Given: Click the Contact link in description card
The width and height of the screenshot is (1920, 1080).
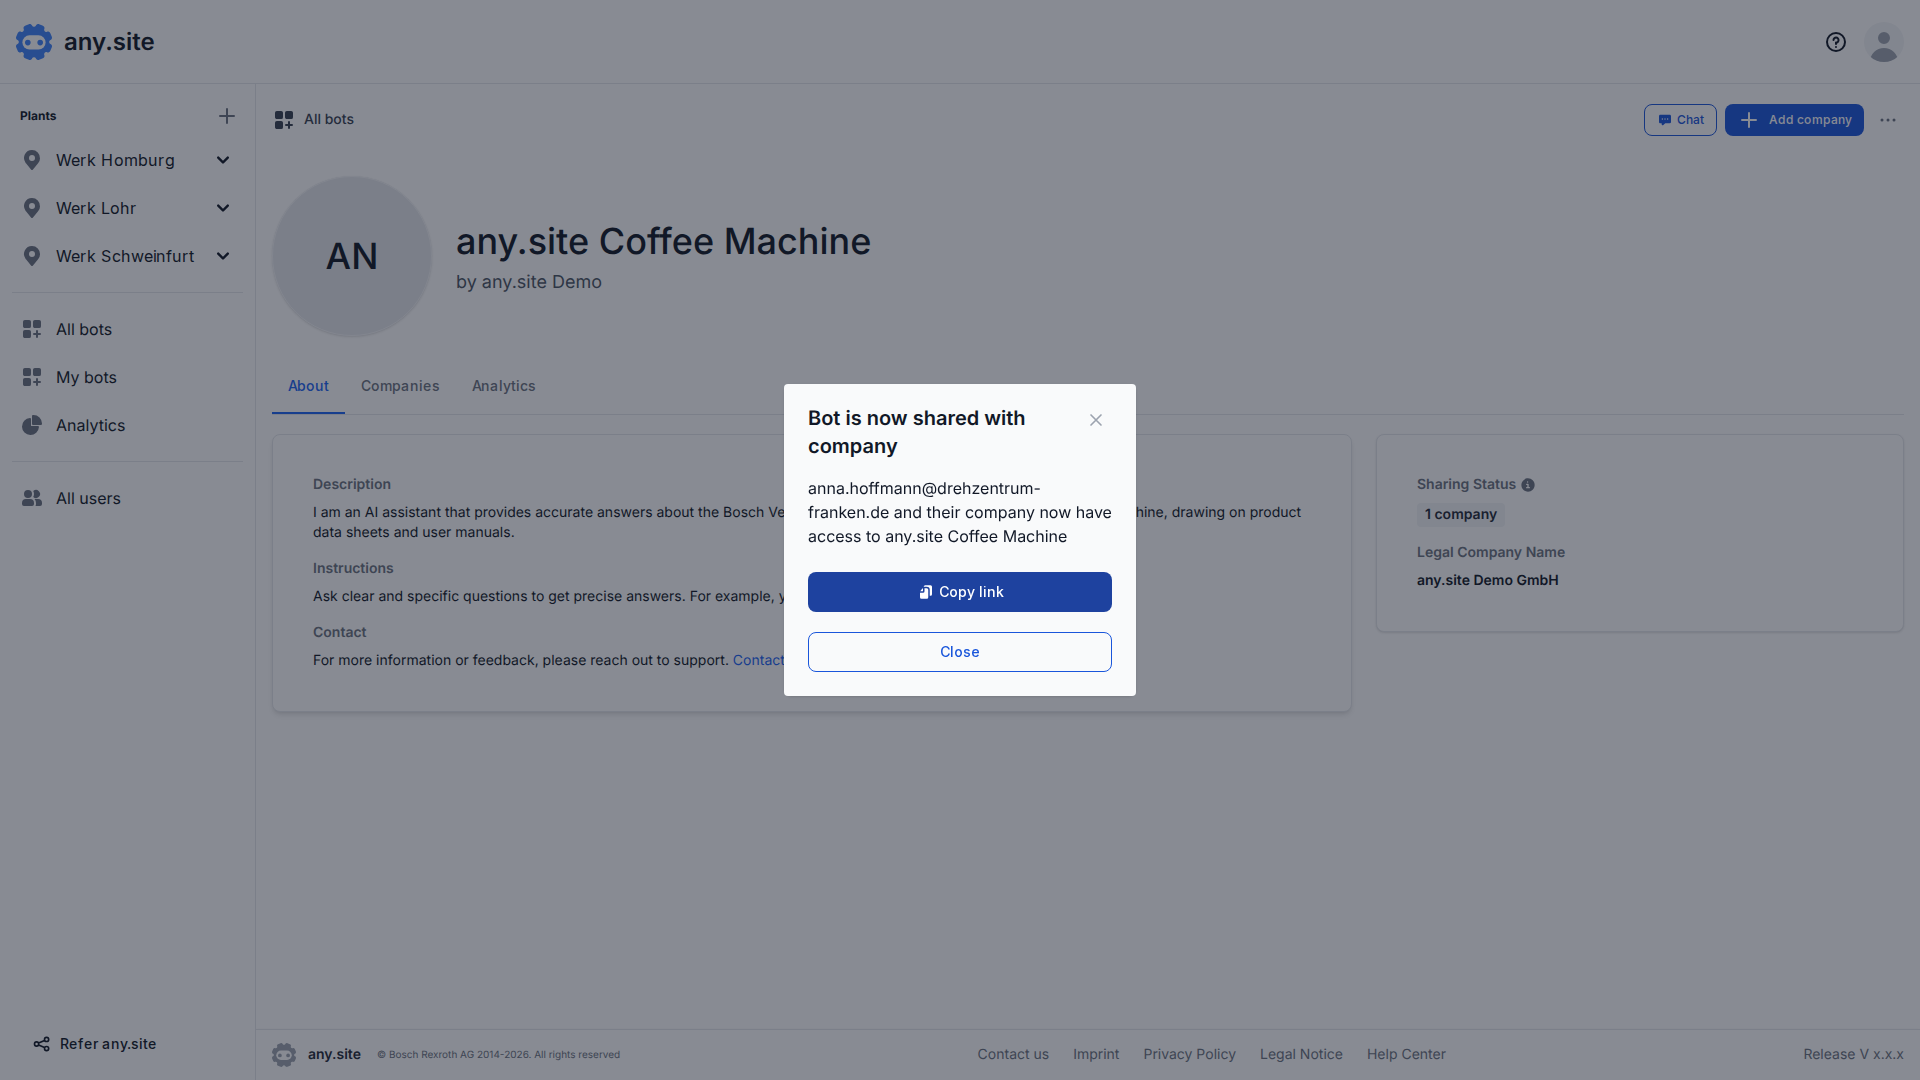Looking at the screenshot, I should coord(758,660).
